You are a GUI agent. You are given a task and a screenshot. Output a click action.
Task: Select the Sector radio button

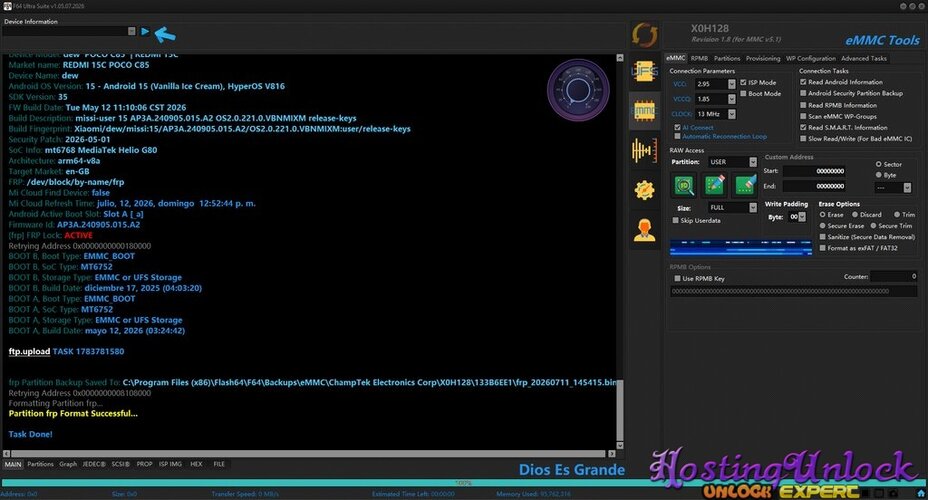pos(879,164)
